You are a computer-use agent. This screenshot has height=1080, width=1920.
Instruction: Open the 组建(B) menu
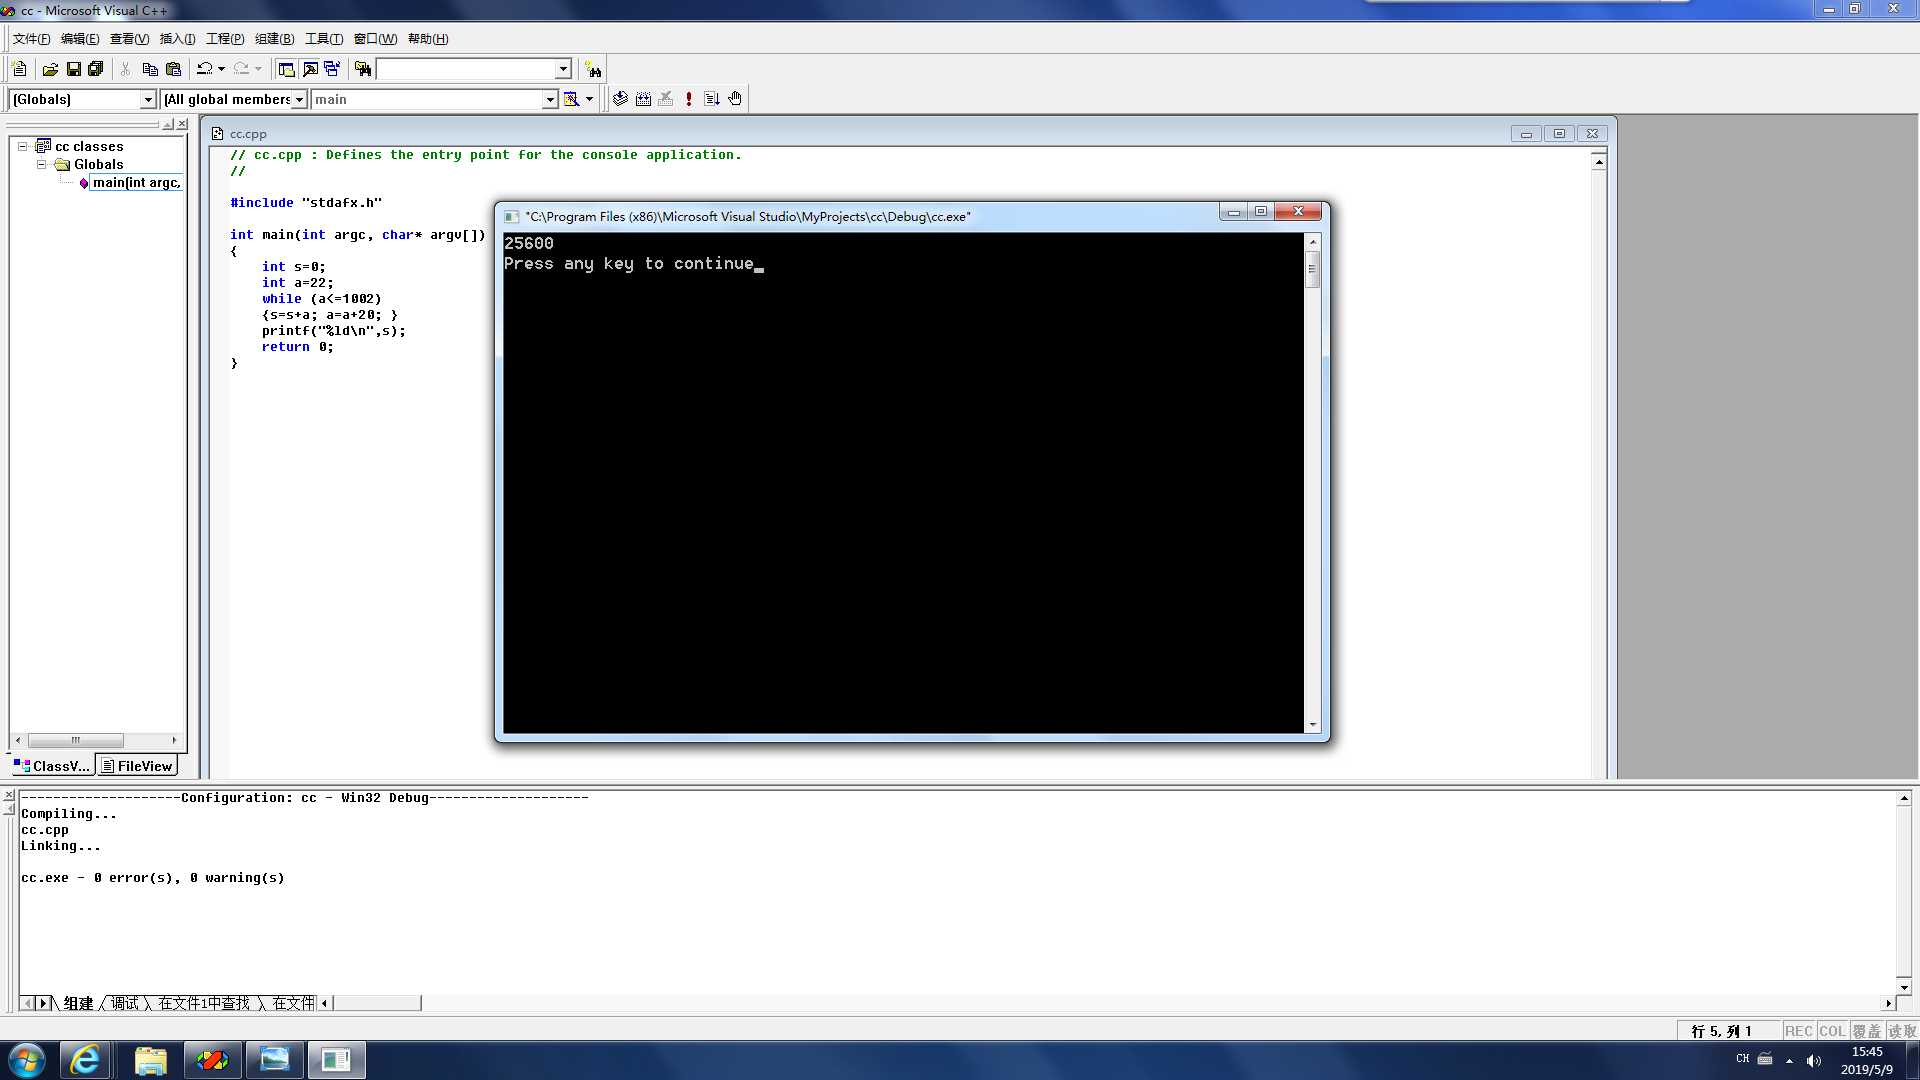(x=274, y=39)
